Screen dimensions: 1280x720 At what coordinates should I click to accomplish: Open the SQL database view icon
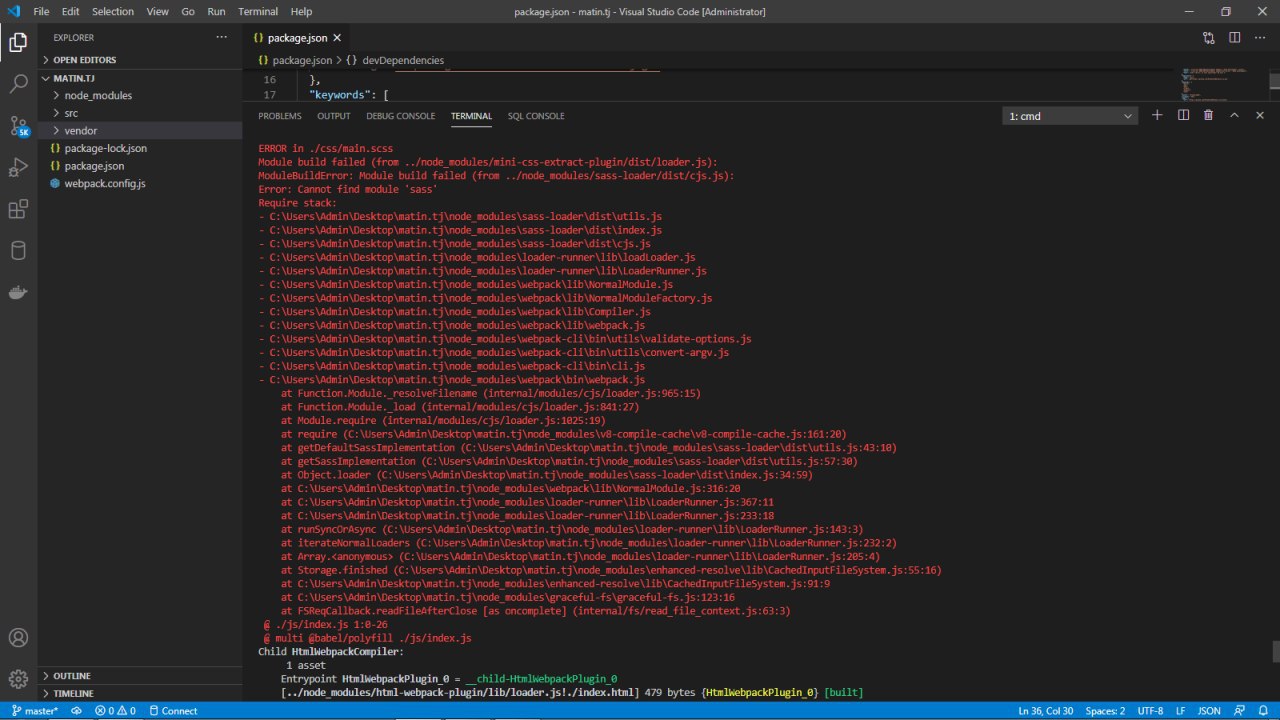(18, 251)
